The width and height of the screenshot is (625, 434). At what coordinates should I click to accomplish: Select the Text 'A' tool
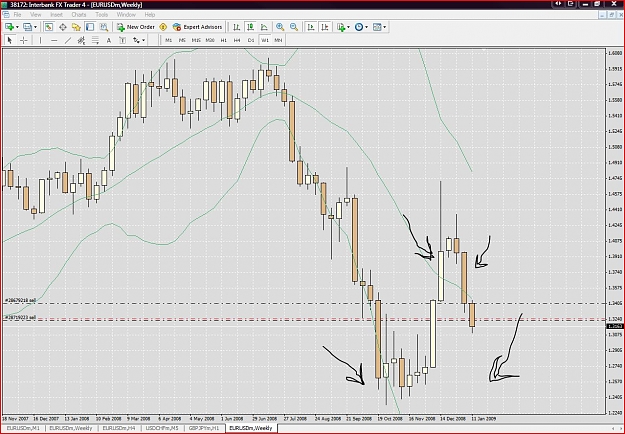coord(108,40)
